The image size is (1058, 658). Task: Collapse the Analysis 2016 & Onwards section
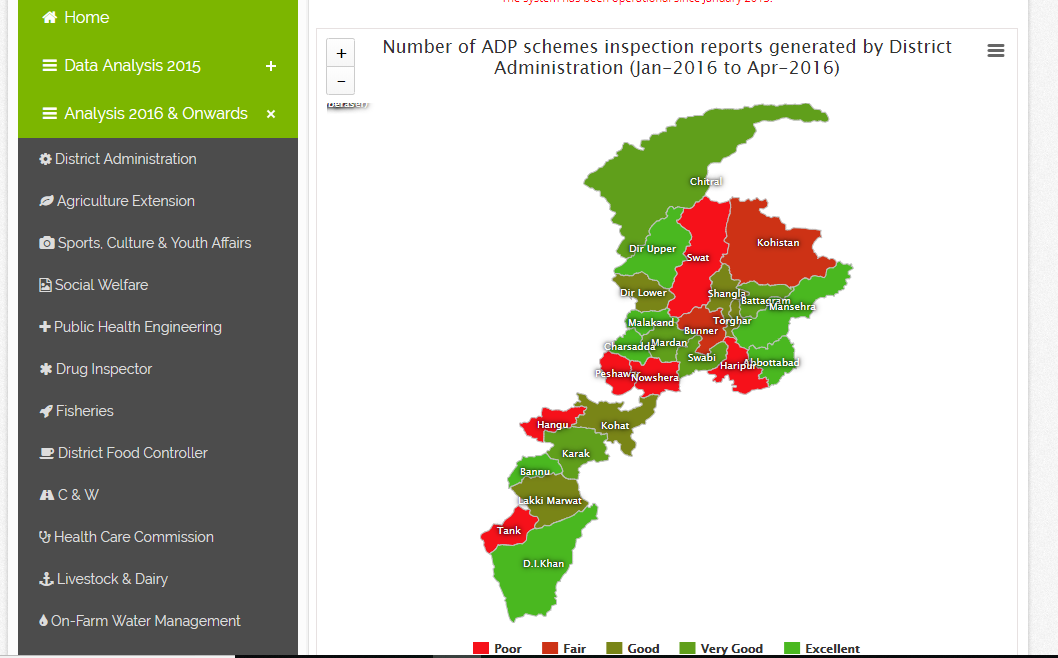270,114
